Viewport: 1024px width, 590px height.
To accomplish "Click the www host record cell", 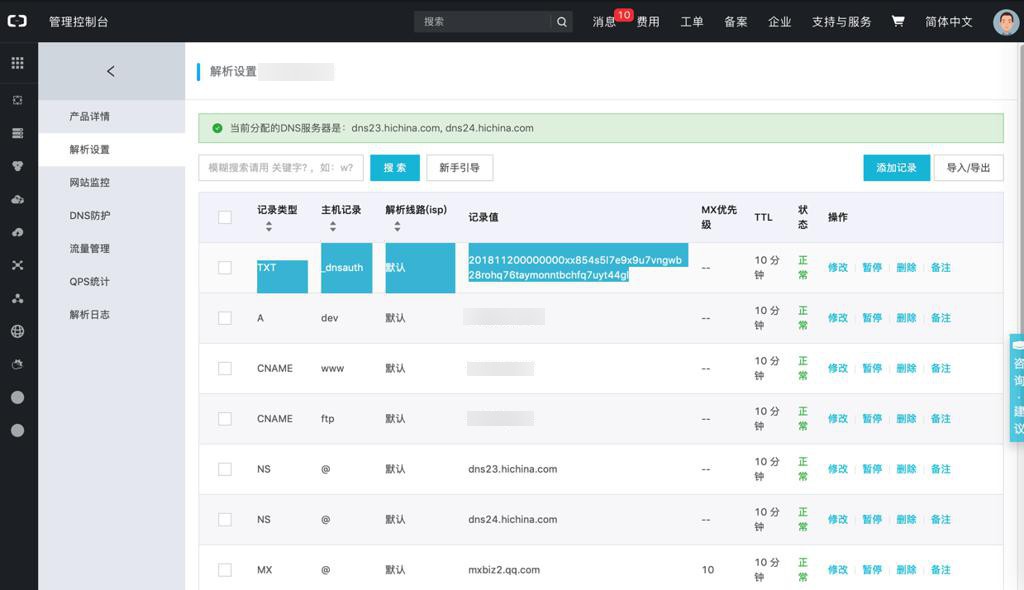I will tap(332, 369).
